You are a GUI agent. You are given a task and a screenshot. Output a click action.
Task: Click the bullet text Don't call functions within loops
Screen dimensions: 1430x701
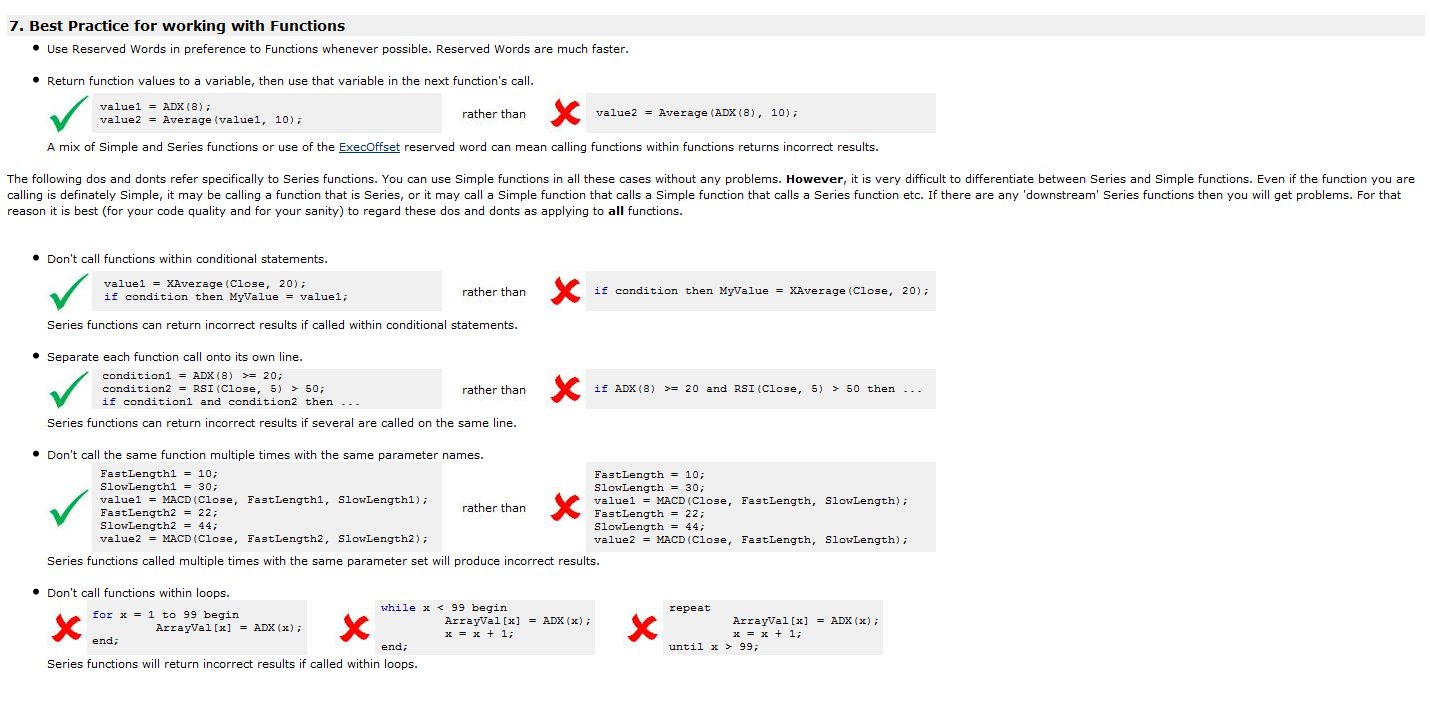coord(138,593)
